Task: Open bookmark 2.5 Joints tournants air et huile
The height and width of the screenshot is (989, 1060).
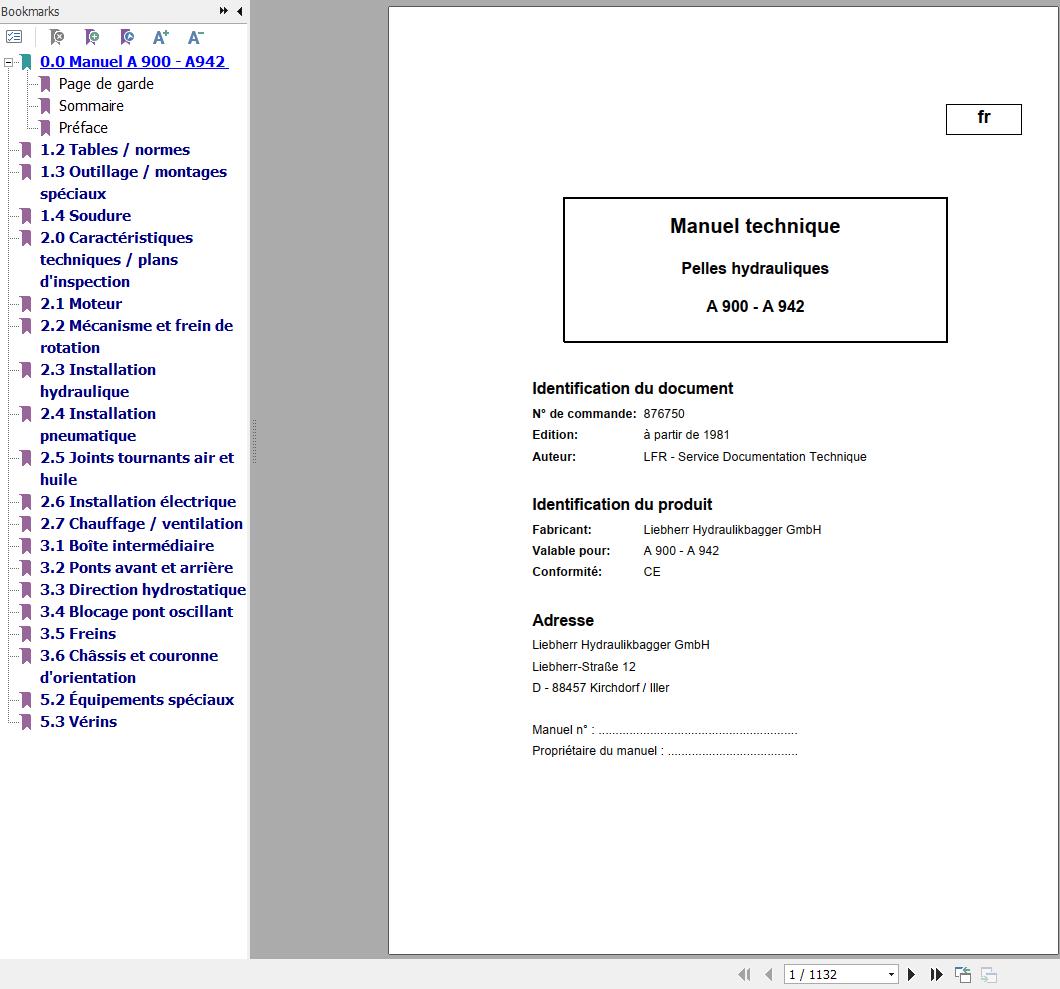Action: (x=137, y=468)
